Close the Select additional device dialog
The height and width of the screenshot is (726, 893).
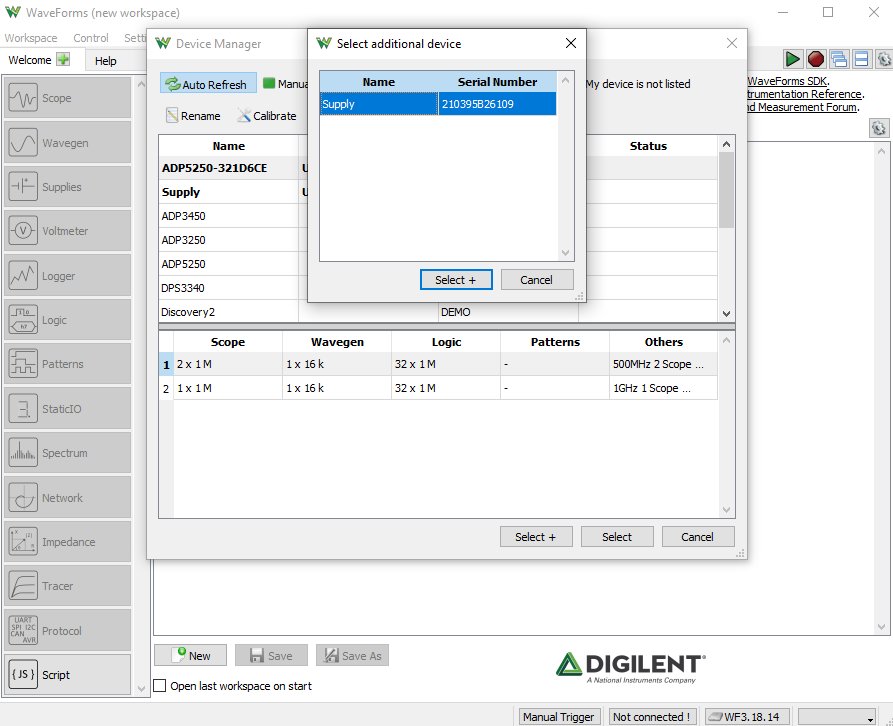(x=571, y=43)
